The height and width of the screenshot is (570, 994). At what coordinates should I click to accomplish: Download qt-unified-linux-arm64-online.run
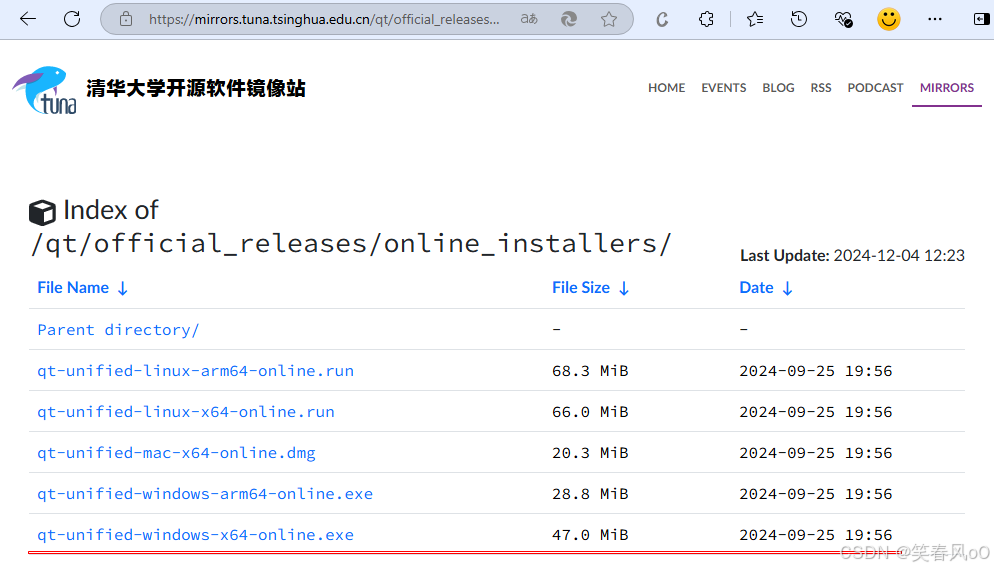coord(195,371)
